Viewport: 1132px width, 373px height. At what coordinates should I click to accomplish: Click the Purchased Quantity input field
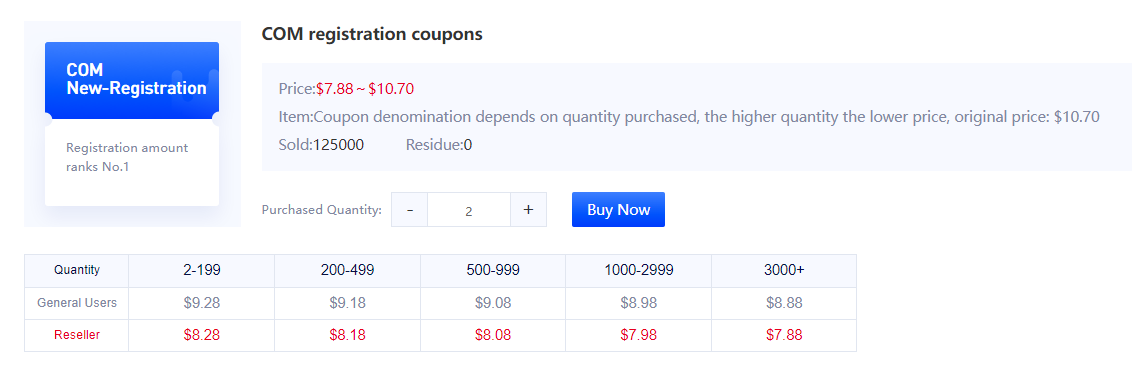click(x=469, y=209)
